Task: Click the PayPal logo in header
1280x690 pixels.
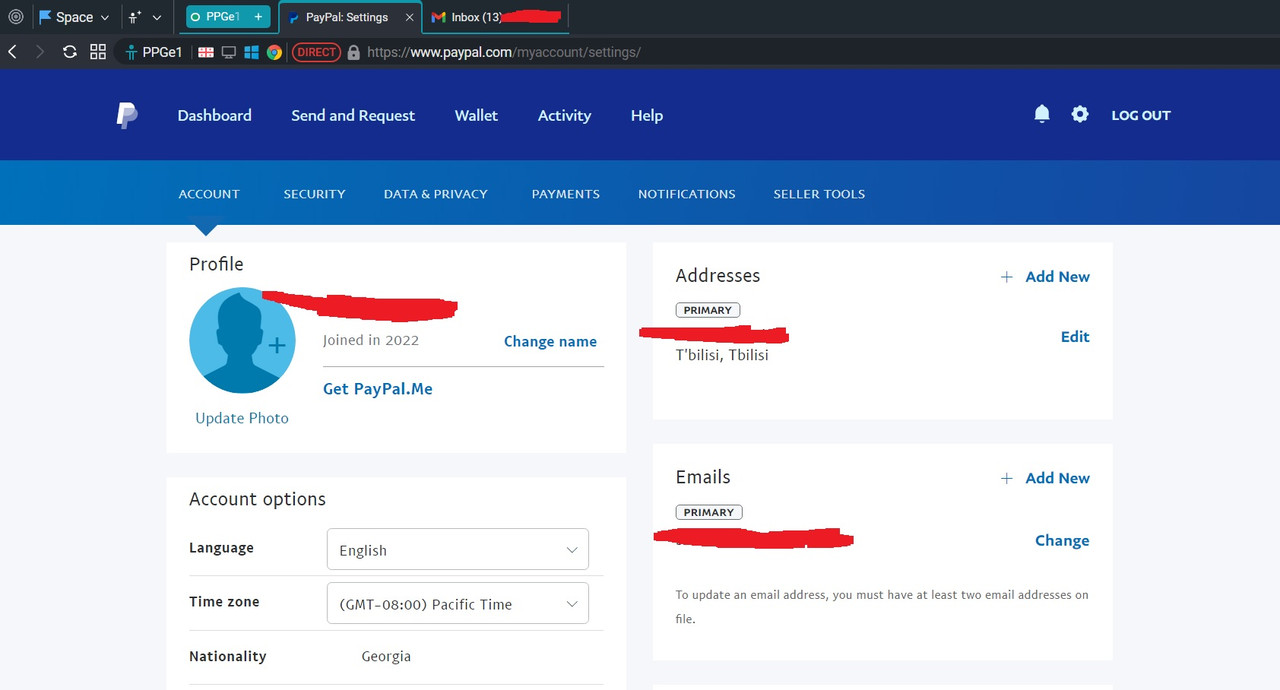Action: tap(126, 115)
